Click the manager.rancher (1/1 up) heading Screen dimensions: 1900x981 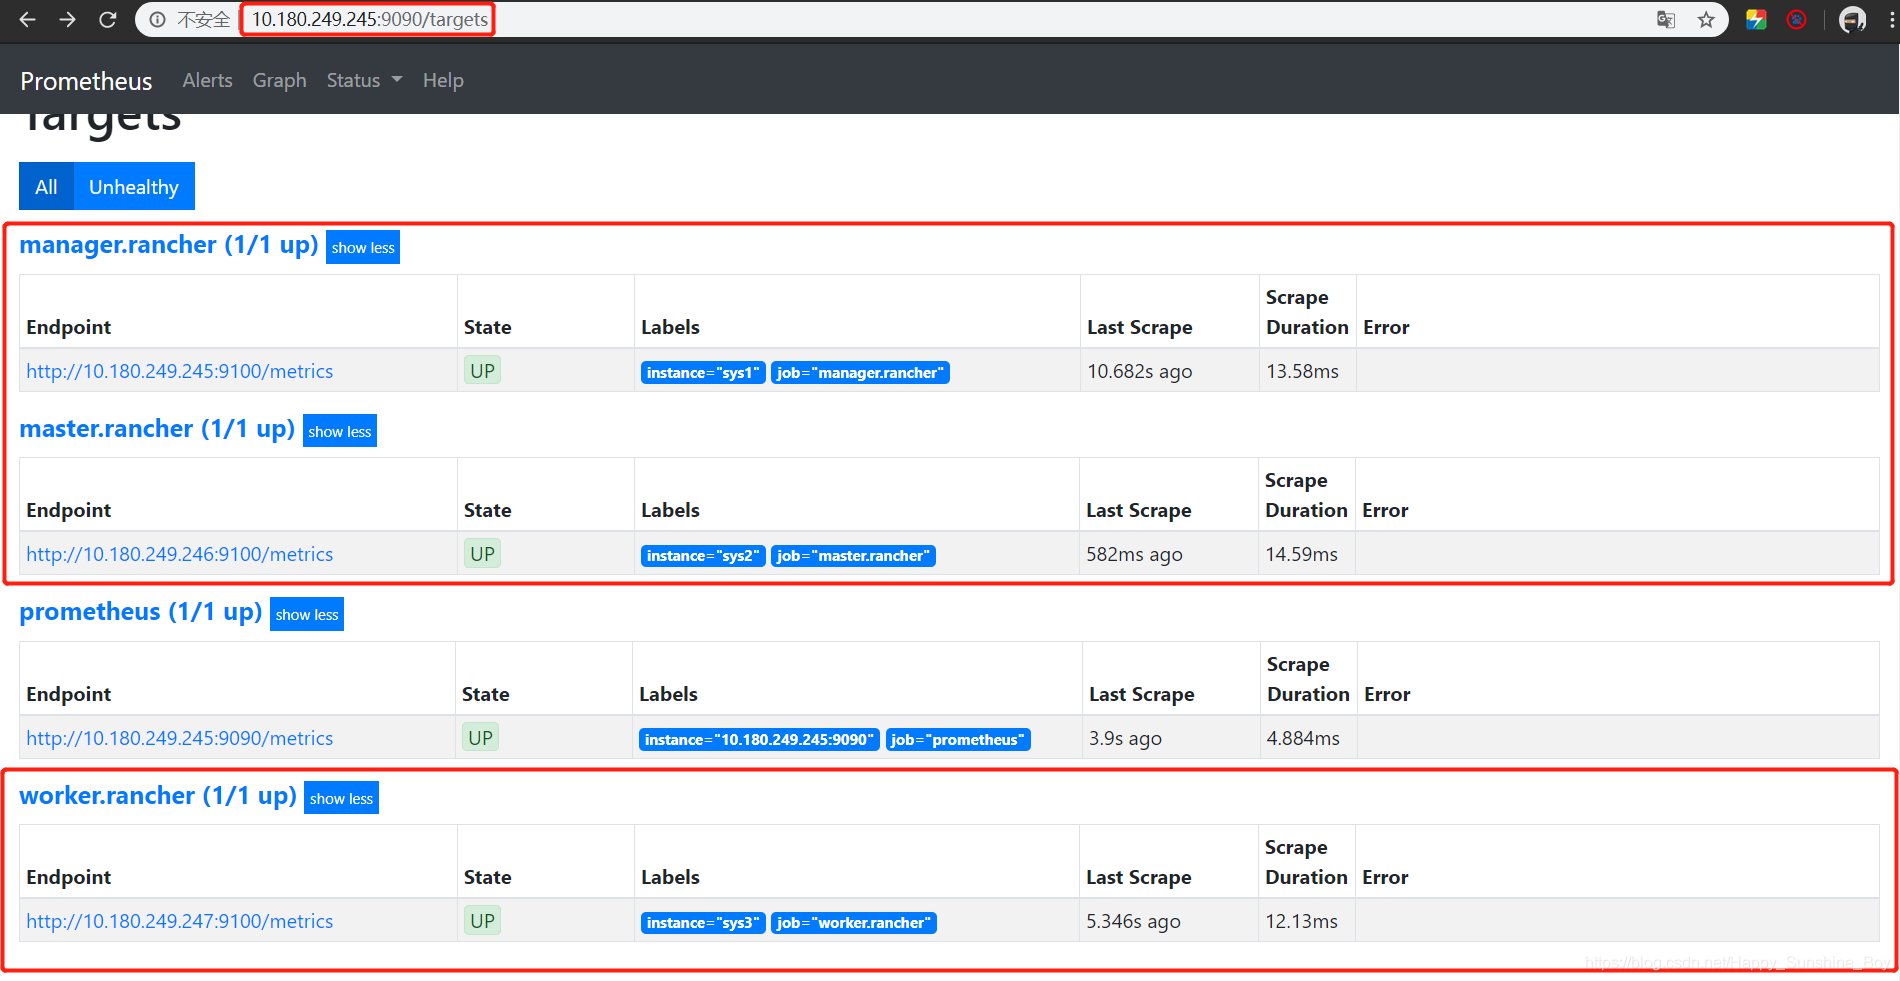point(169,245)
